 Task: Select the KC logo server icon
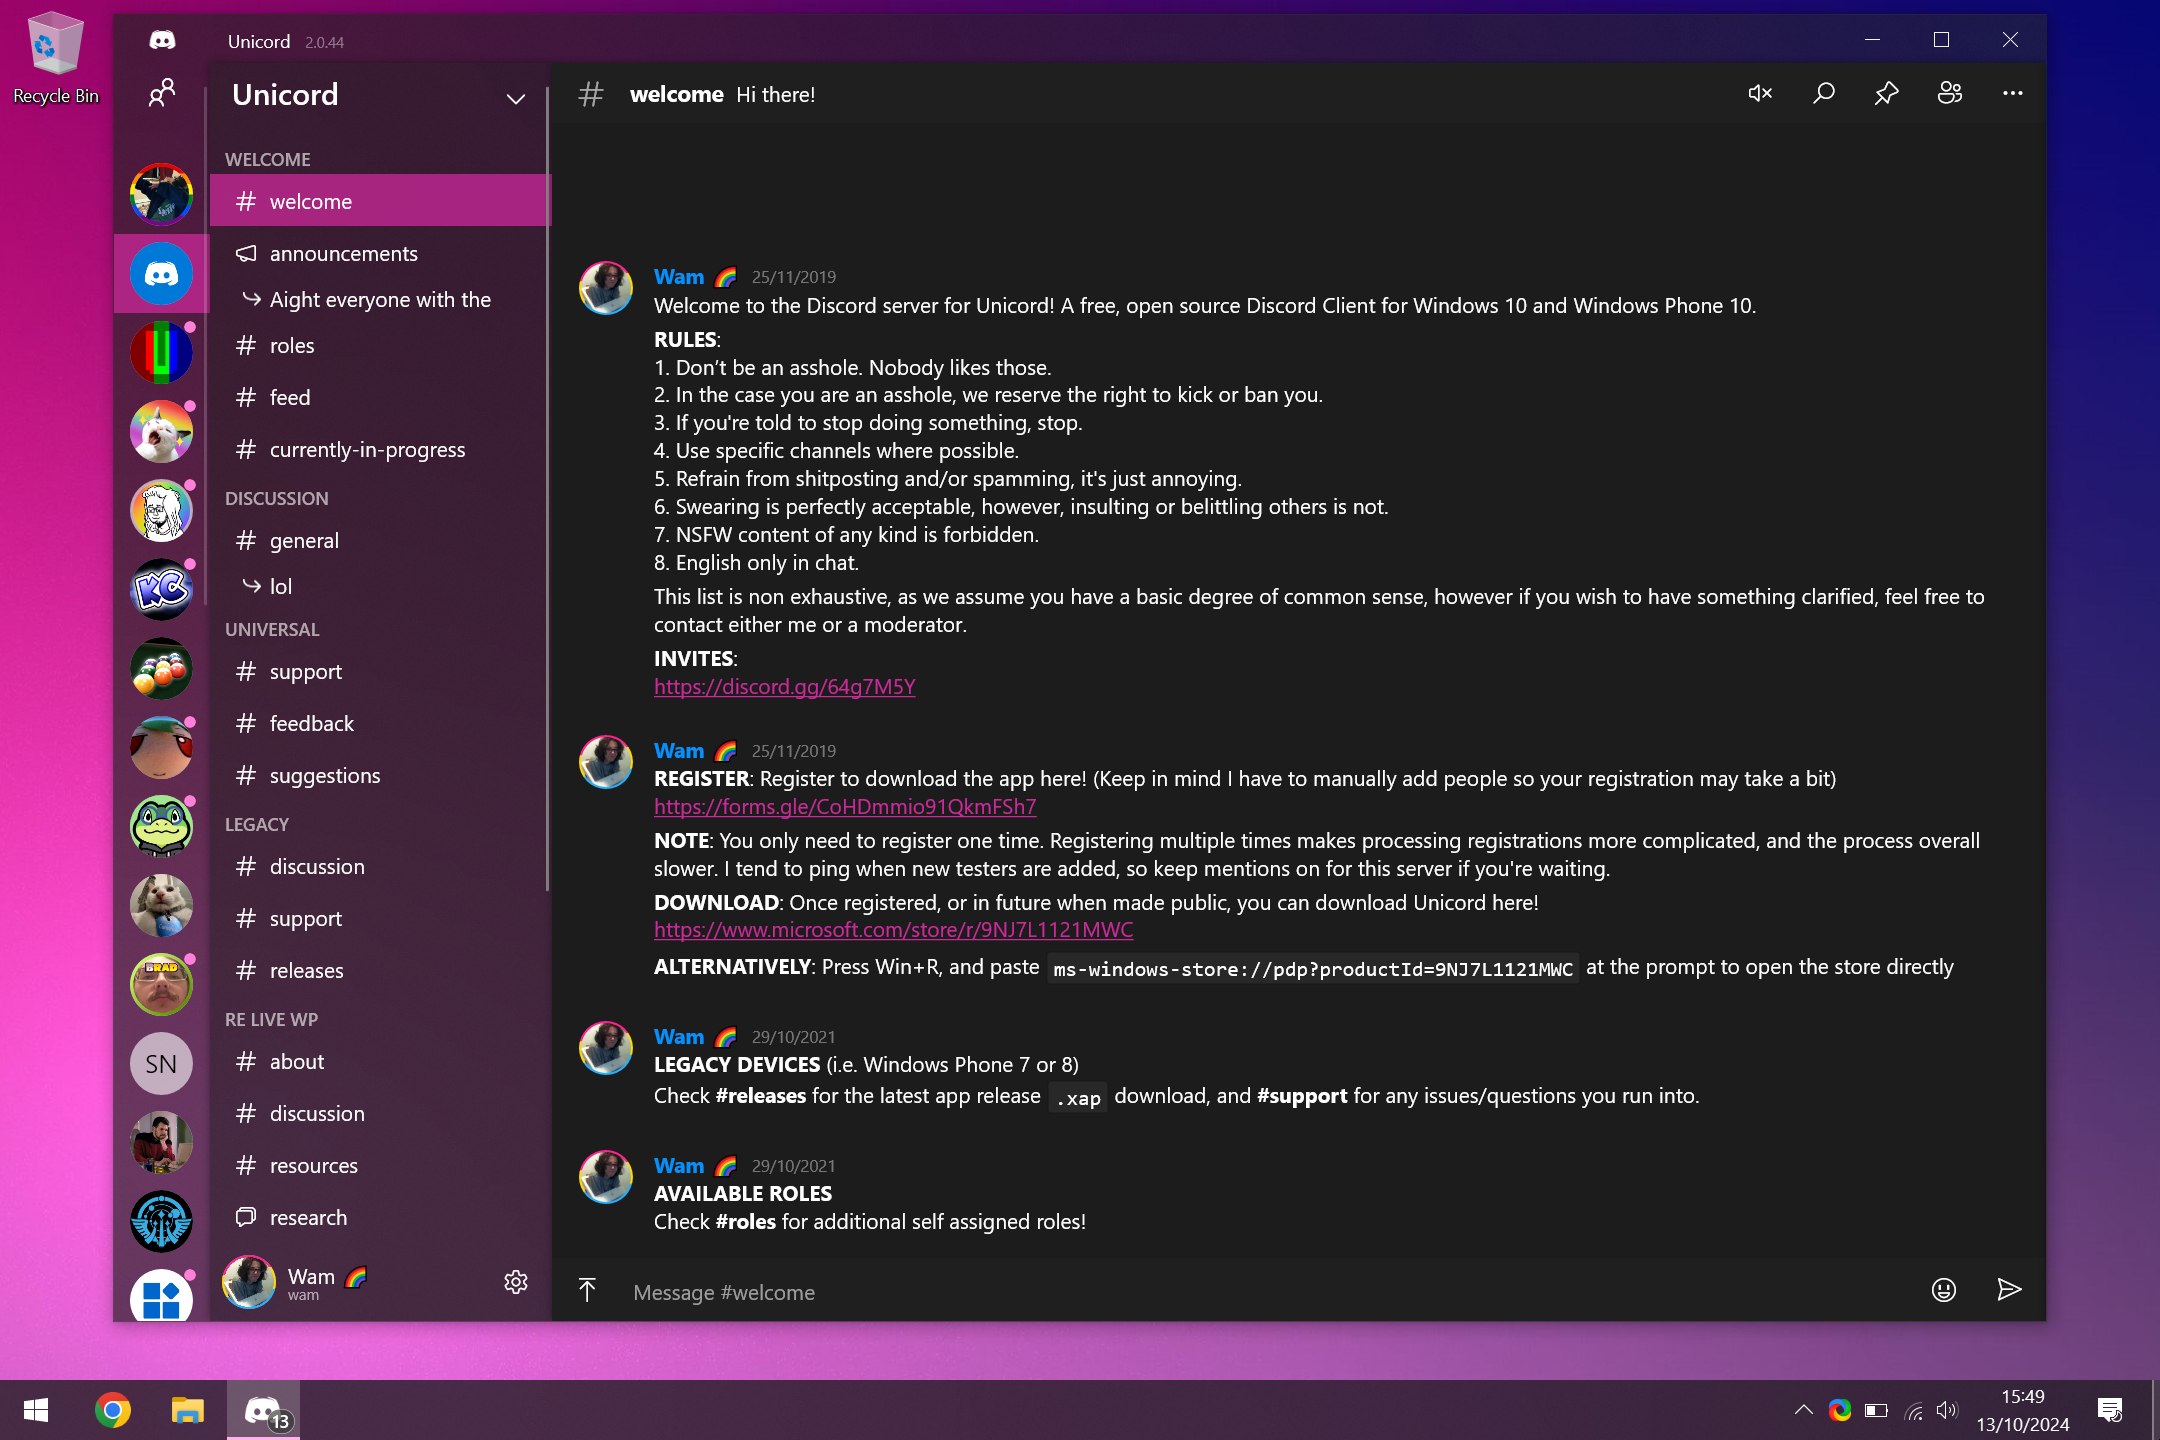161,589
